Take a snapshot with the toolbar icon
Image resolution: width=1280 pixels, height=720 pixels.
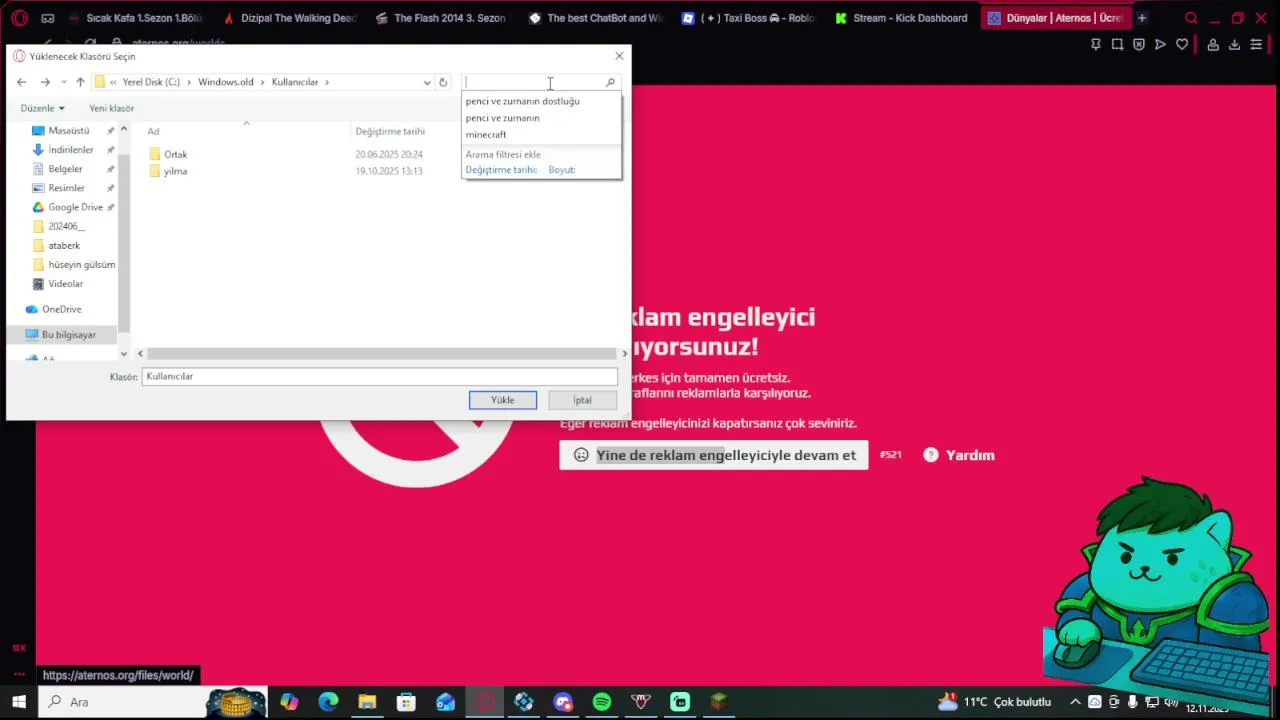tap(1117, 44)
